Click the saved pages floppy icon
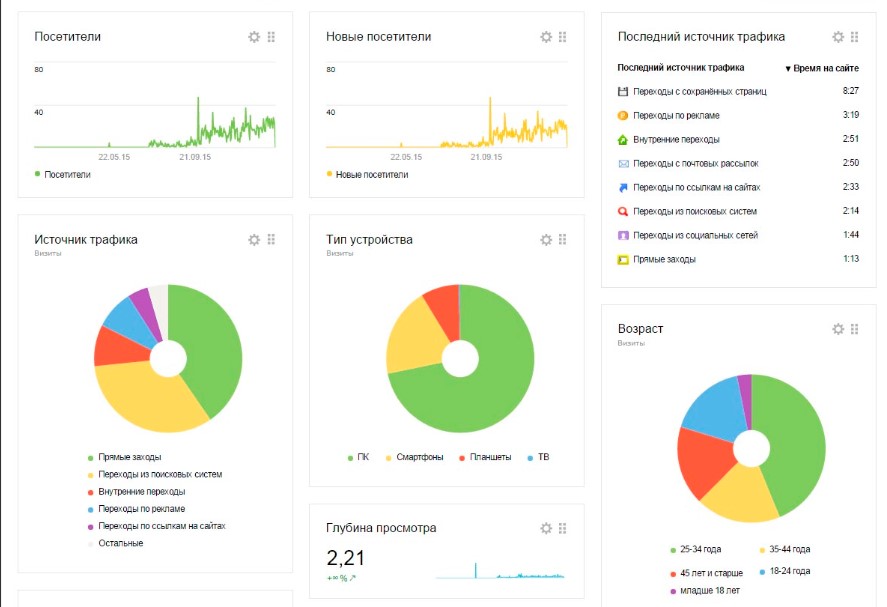This screenshot has height=607, width=887. (x=623, y=92)
